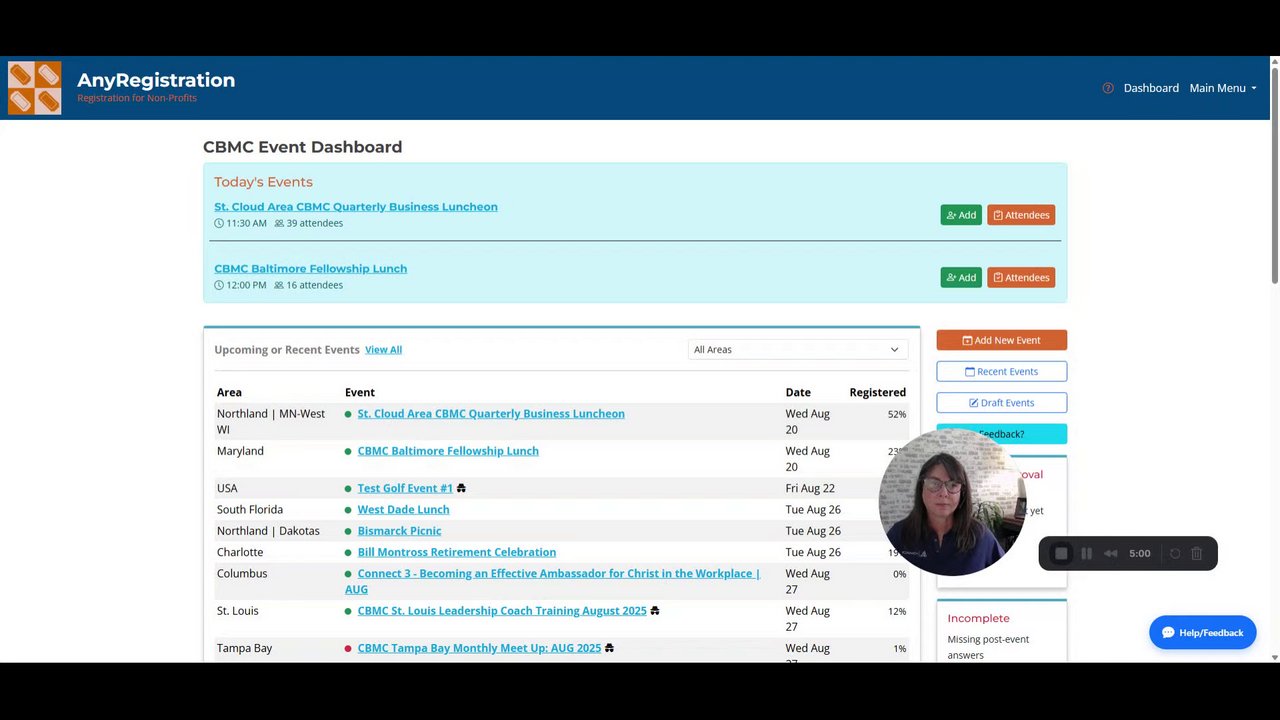The height and width of the screenshot is (720, 1280).
Task: Click the 'Northland | Dakotas' area cell
Action: (268, 531)
